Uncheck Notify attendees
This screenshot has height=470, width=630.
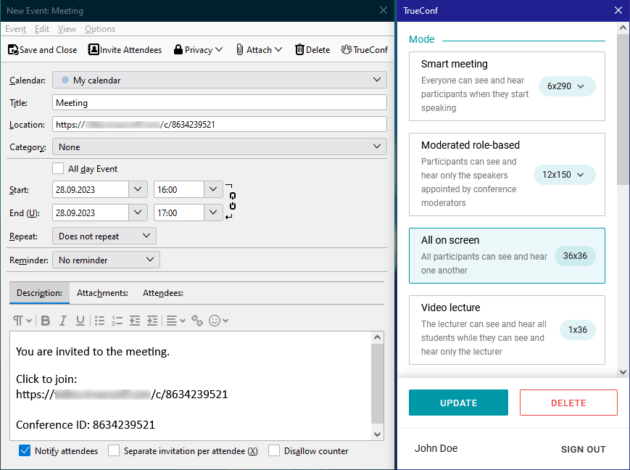pos(25,451)
